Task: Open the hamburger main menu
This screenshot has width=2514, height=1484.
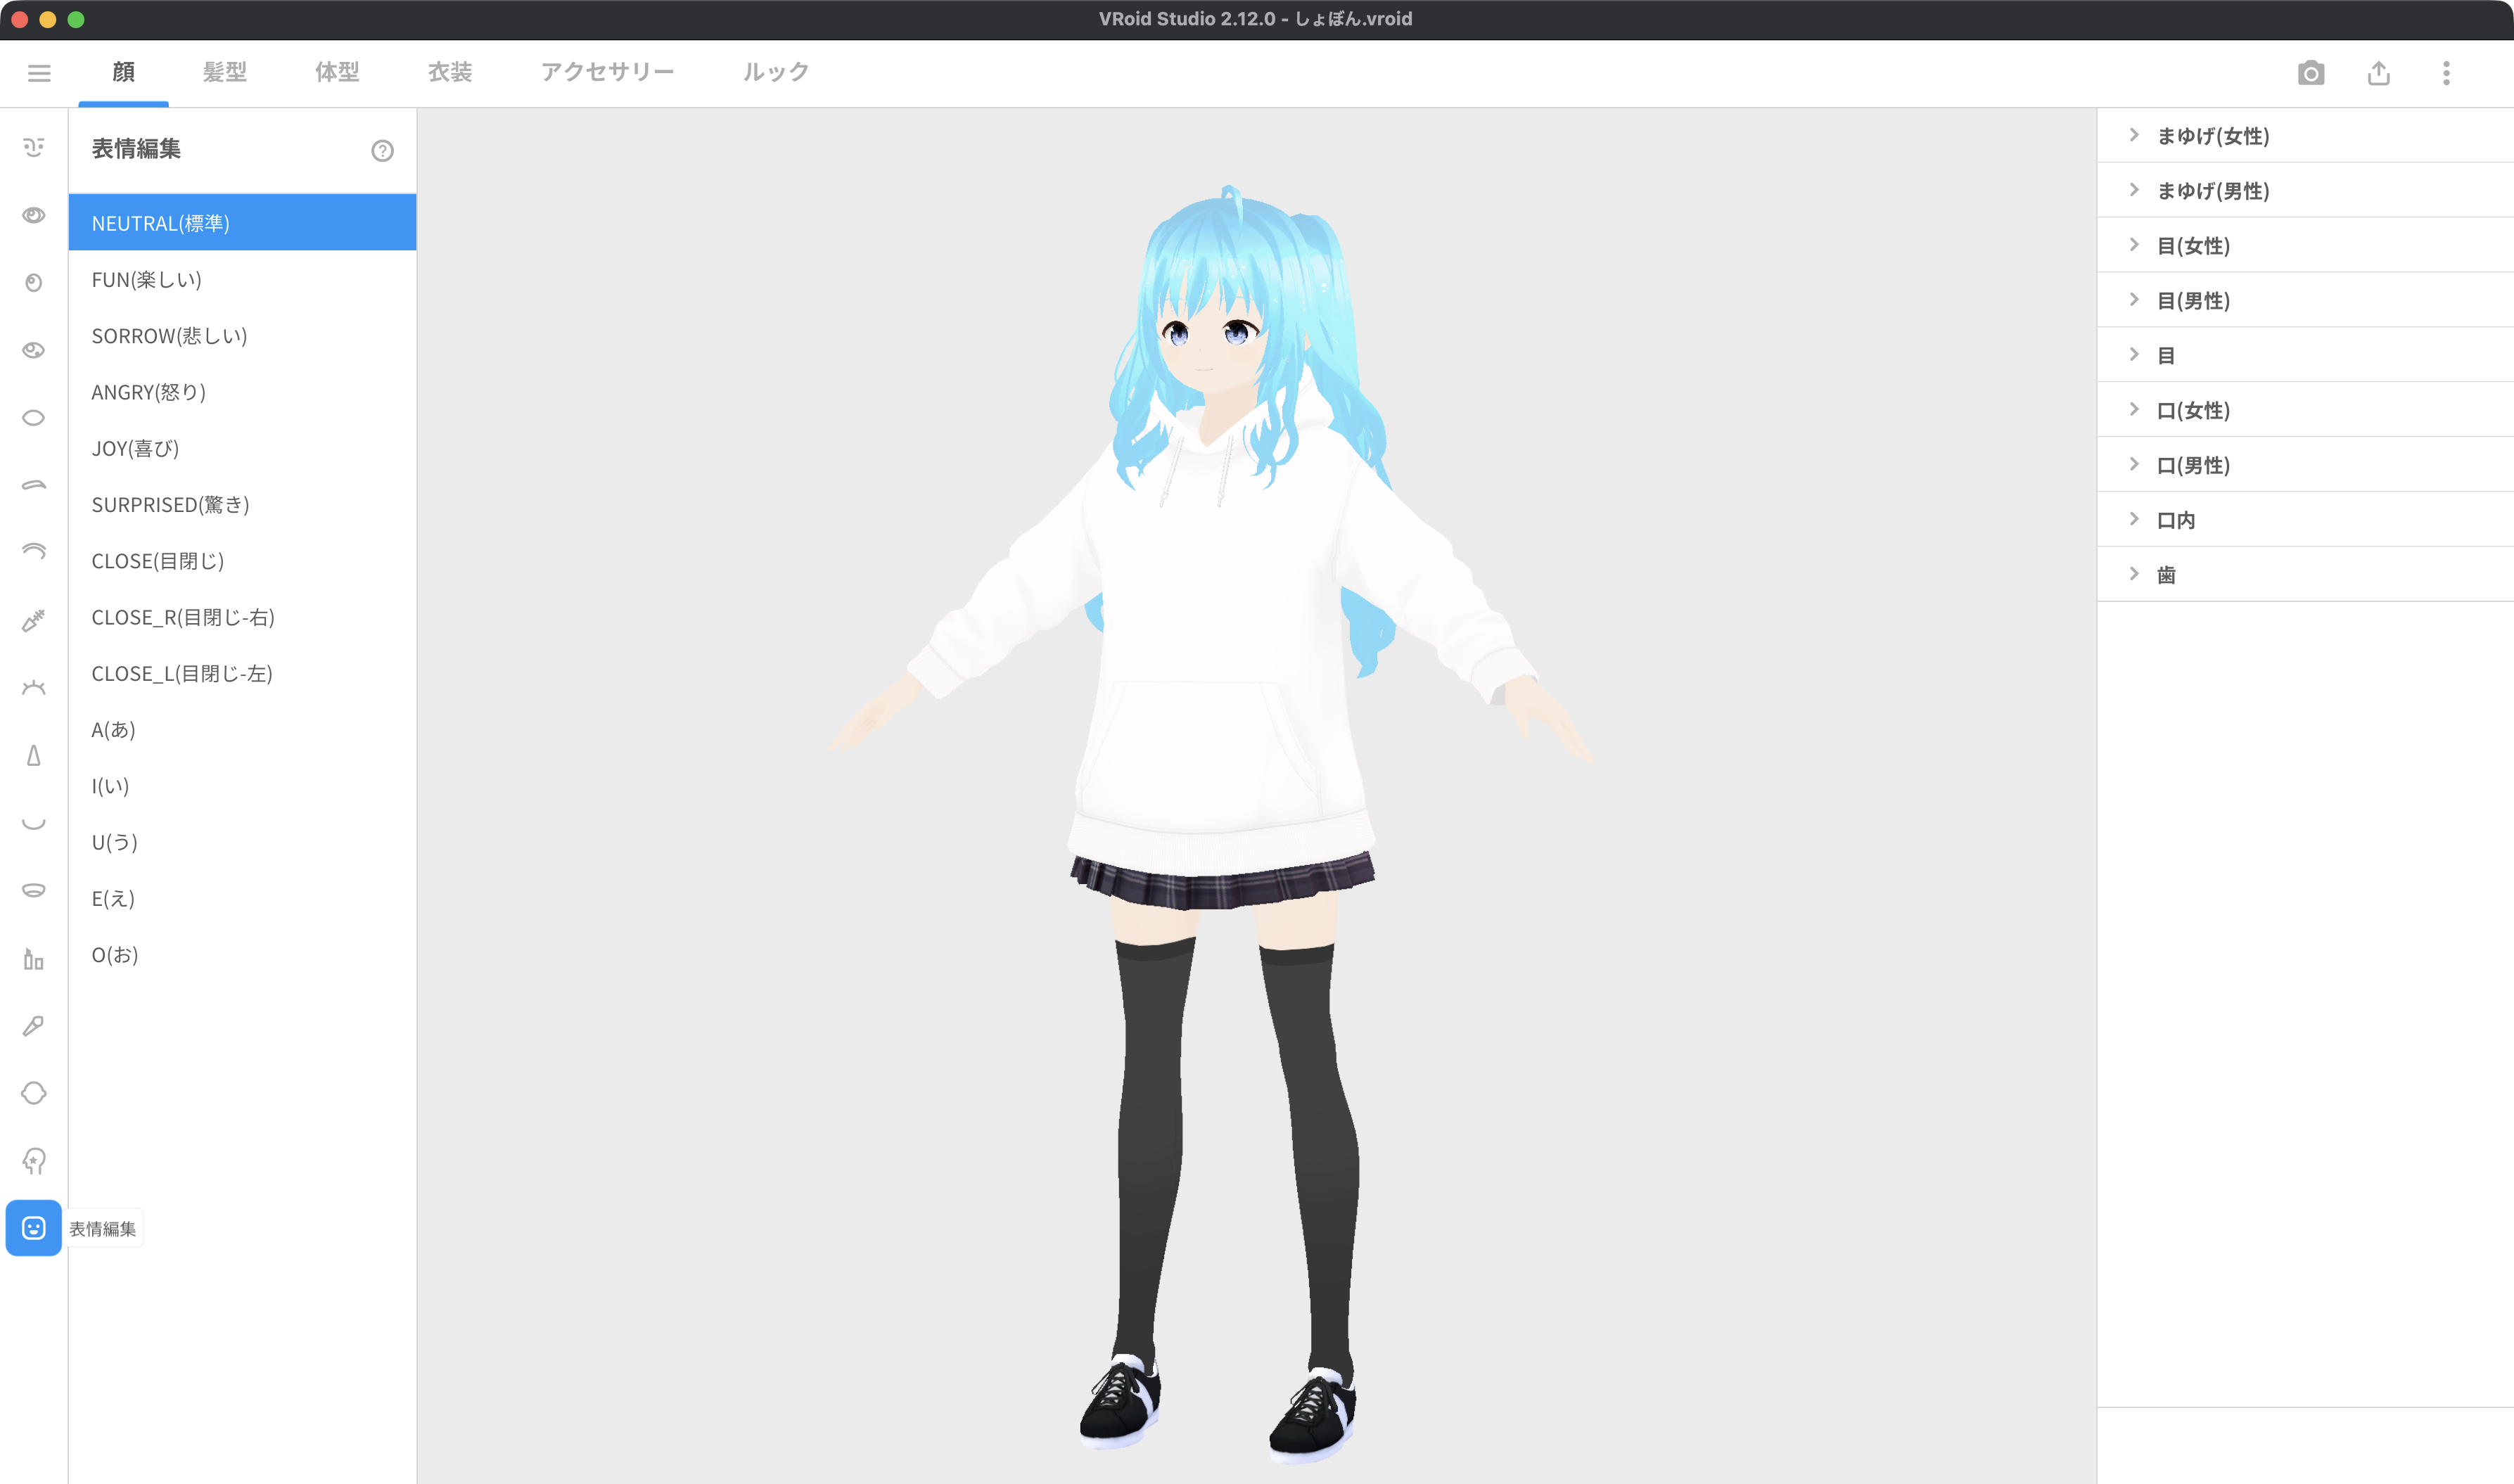Action: 39,73
